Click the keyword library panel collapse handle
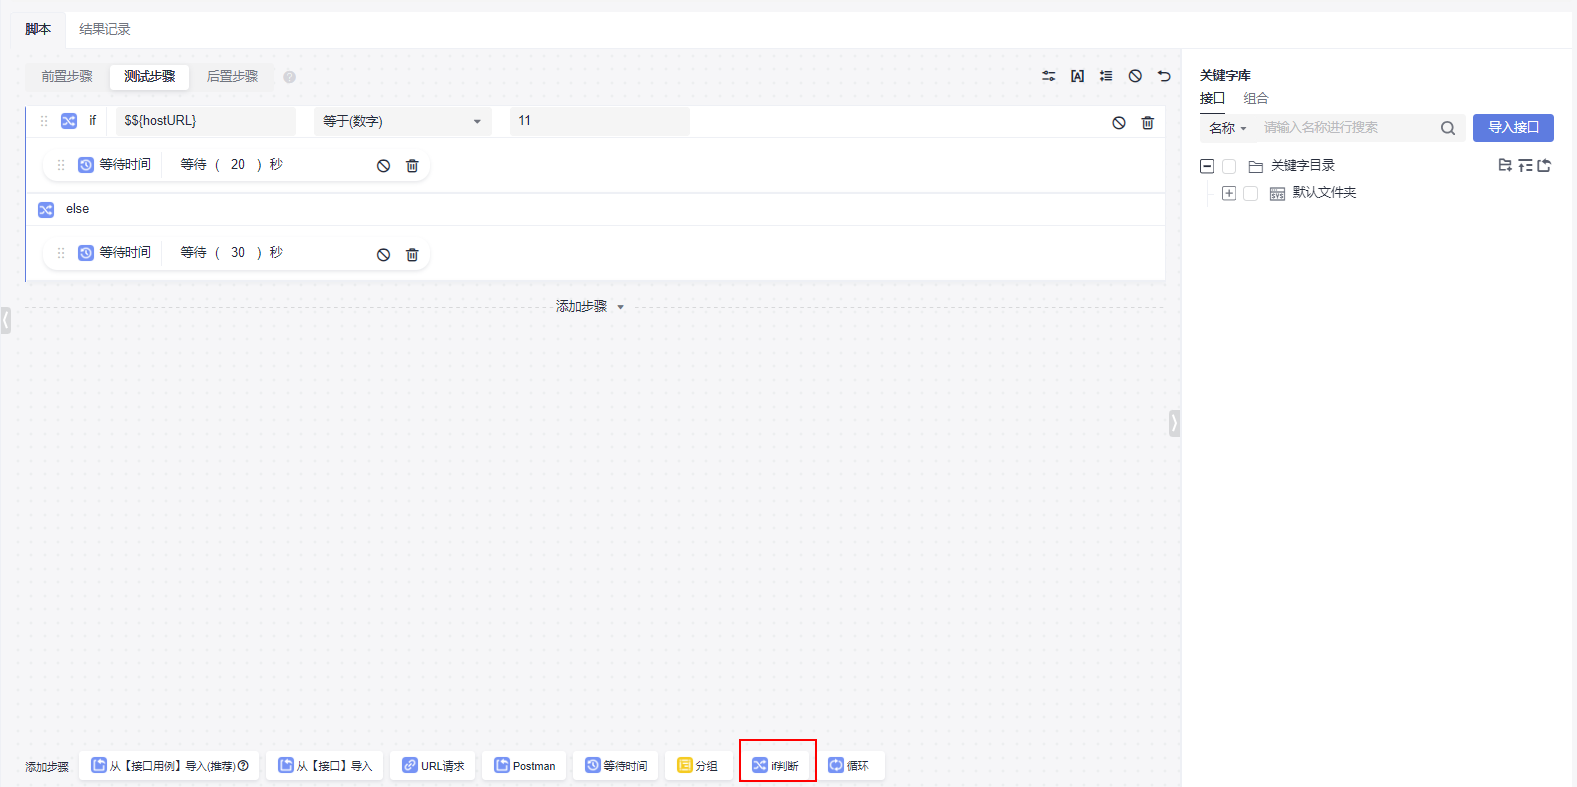The width and height of the screenshot is (1577, 787). click(1175, 423)
